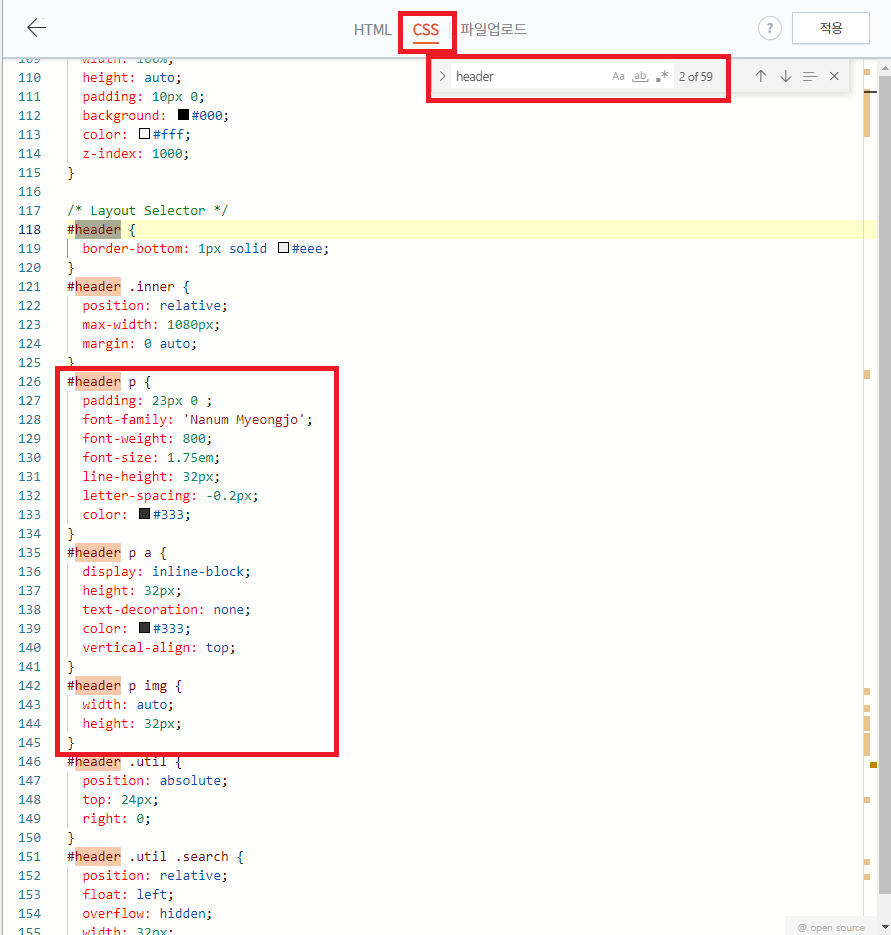The height and width of the screenshot is (935, 891).
Task: Expand the replace field chevron
Action: click(x=442, y=76)
